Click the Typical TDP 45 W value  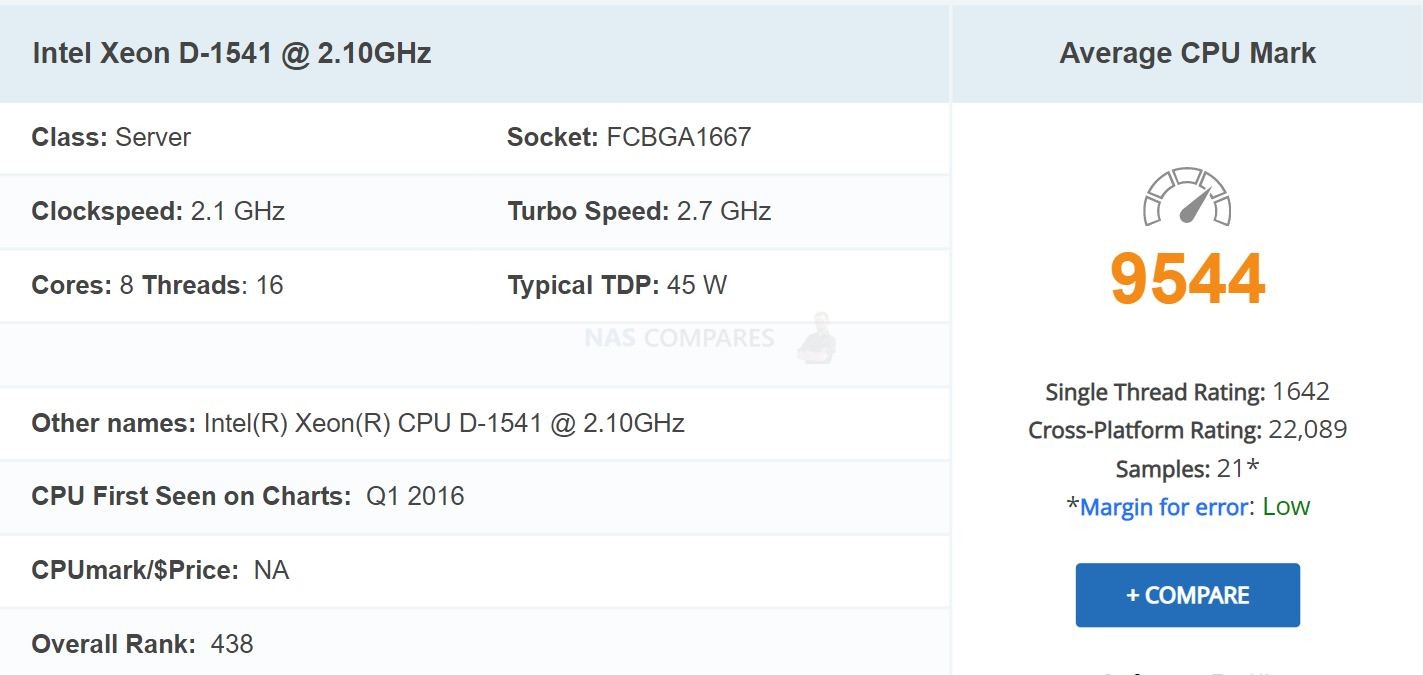(697, 285)
